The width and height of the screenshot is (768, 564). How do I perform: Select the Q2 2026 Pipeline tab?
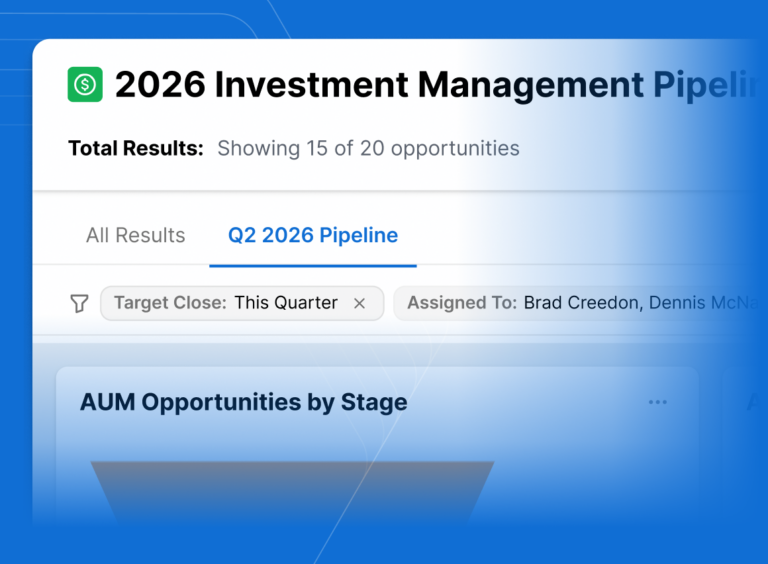coord(313,235)
